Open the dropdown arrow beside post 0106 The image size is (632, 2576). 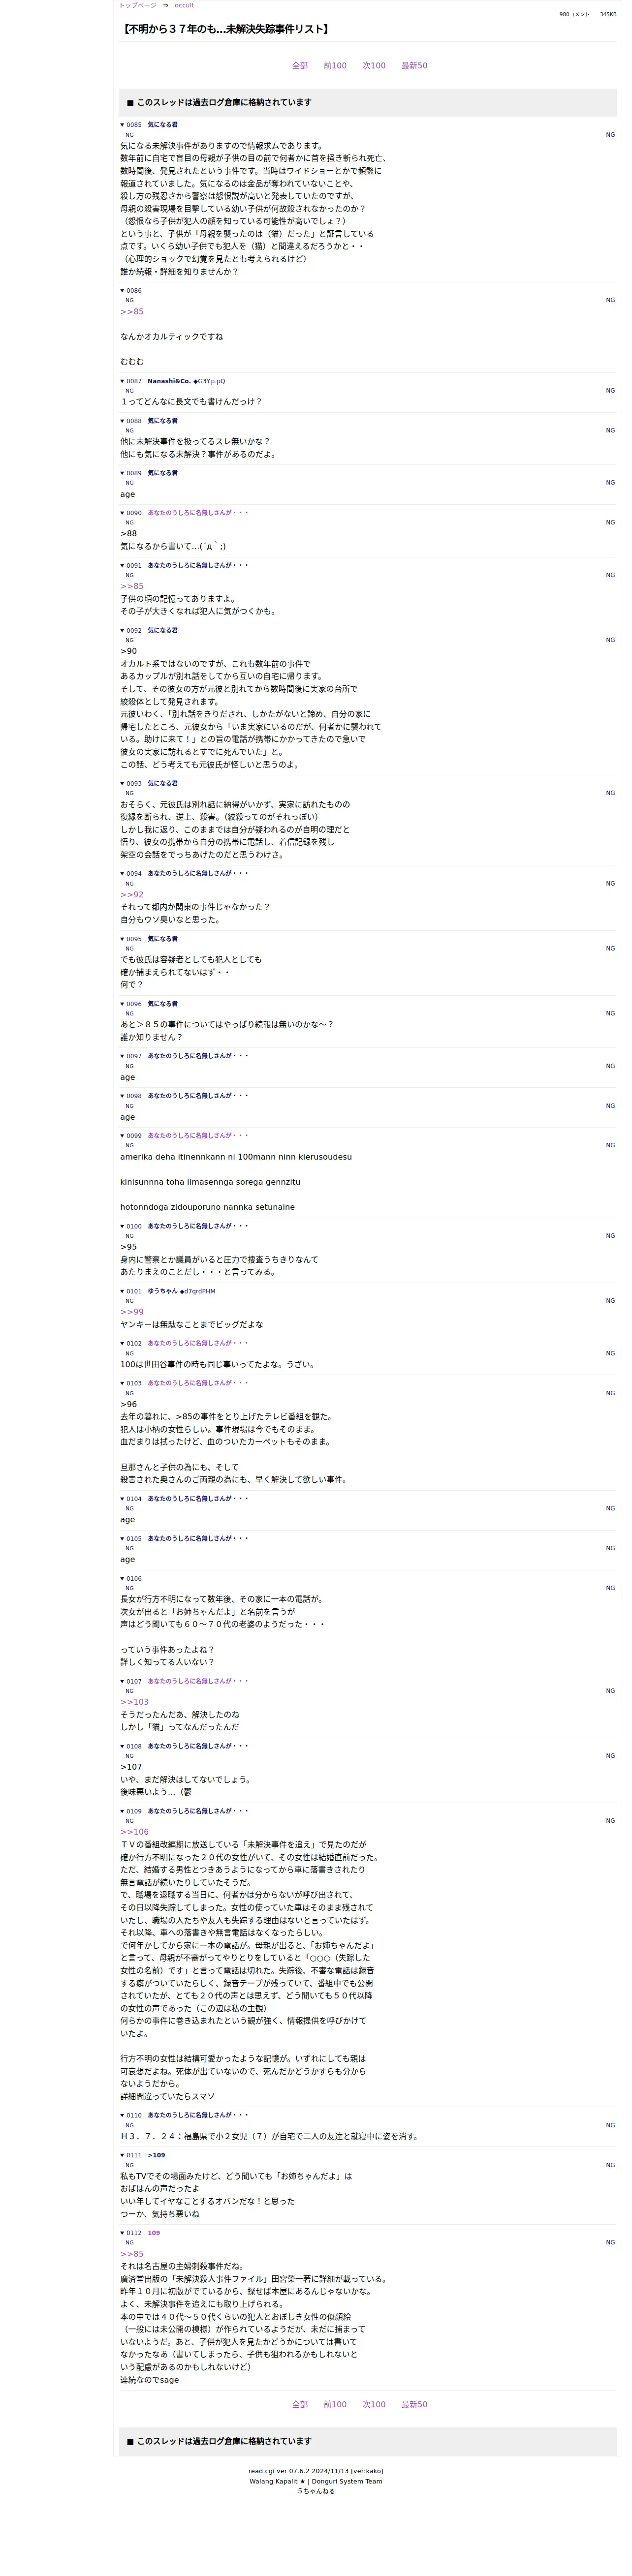(123, 1578)
